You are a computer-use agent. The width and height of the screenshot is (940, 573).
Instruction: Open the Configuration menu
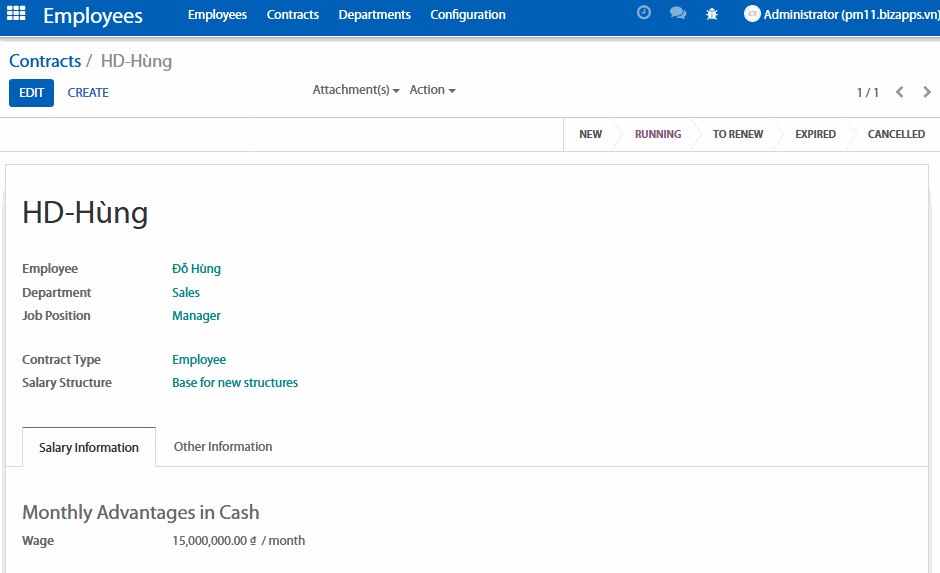[x=468, y=15]
